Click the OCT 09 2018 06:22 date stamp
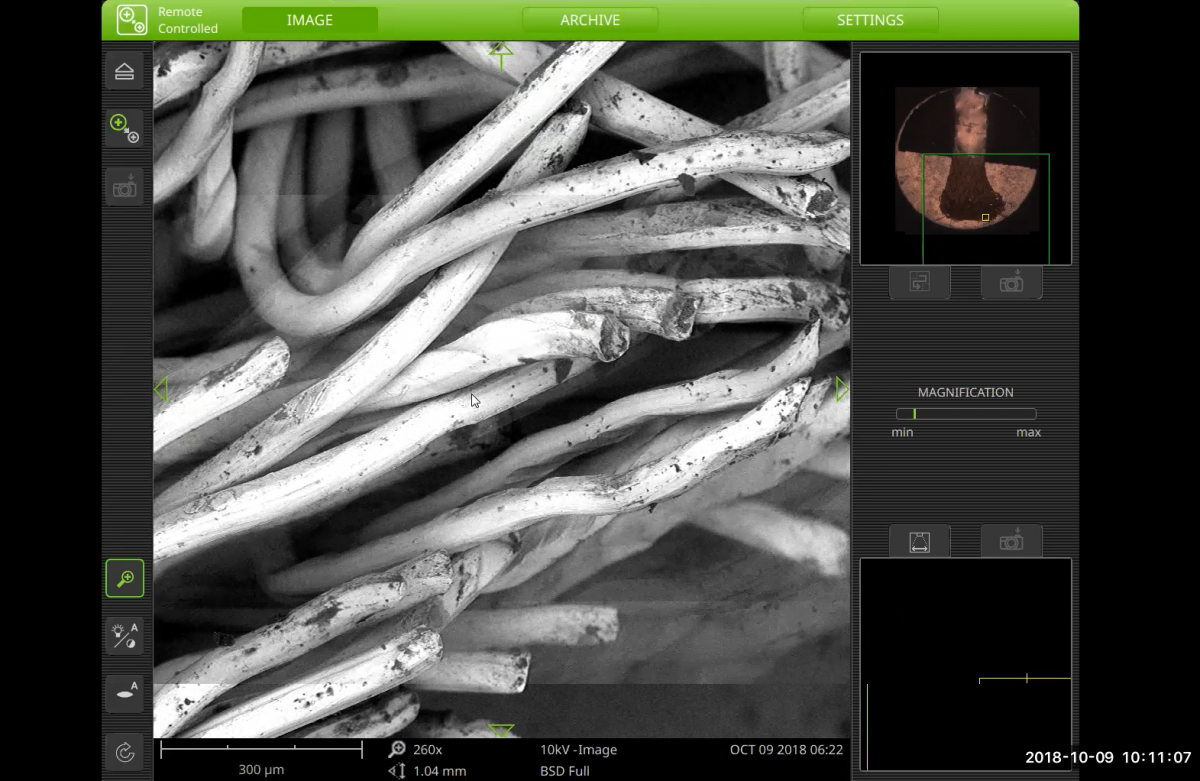The height and width of the screenshot is (781, 1200). [786, 750]
